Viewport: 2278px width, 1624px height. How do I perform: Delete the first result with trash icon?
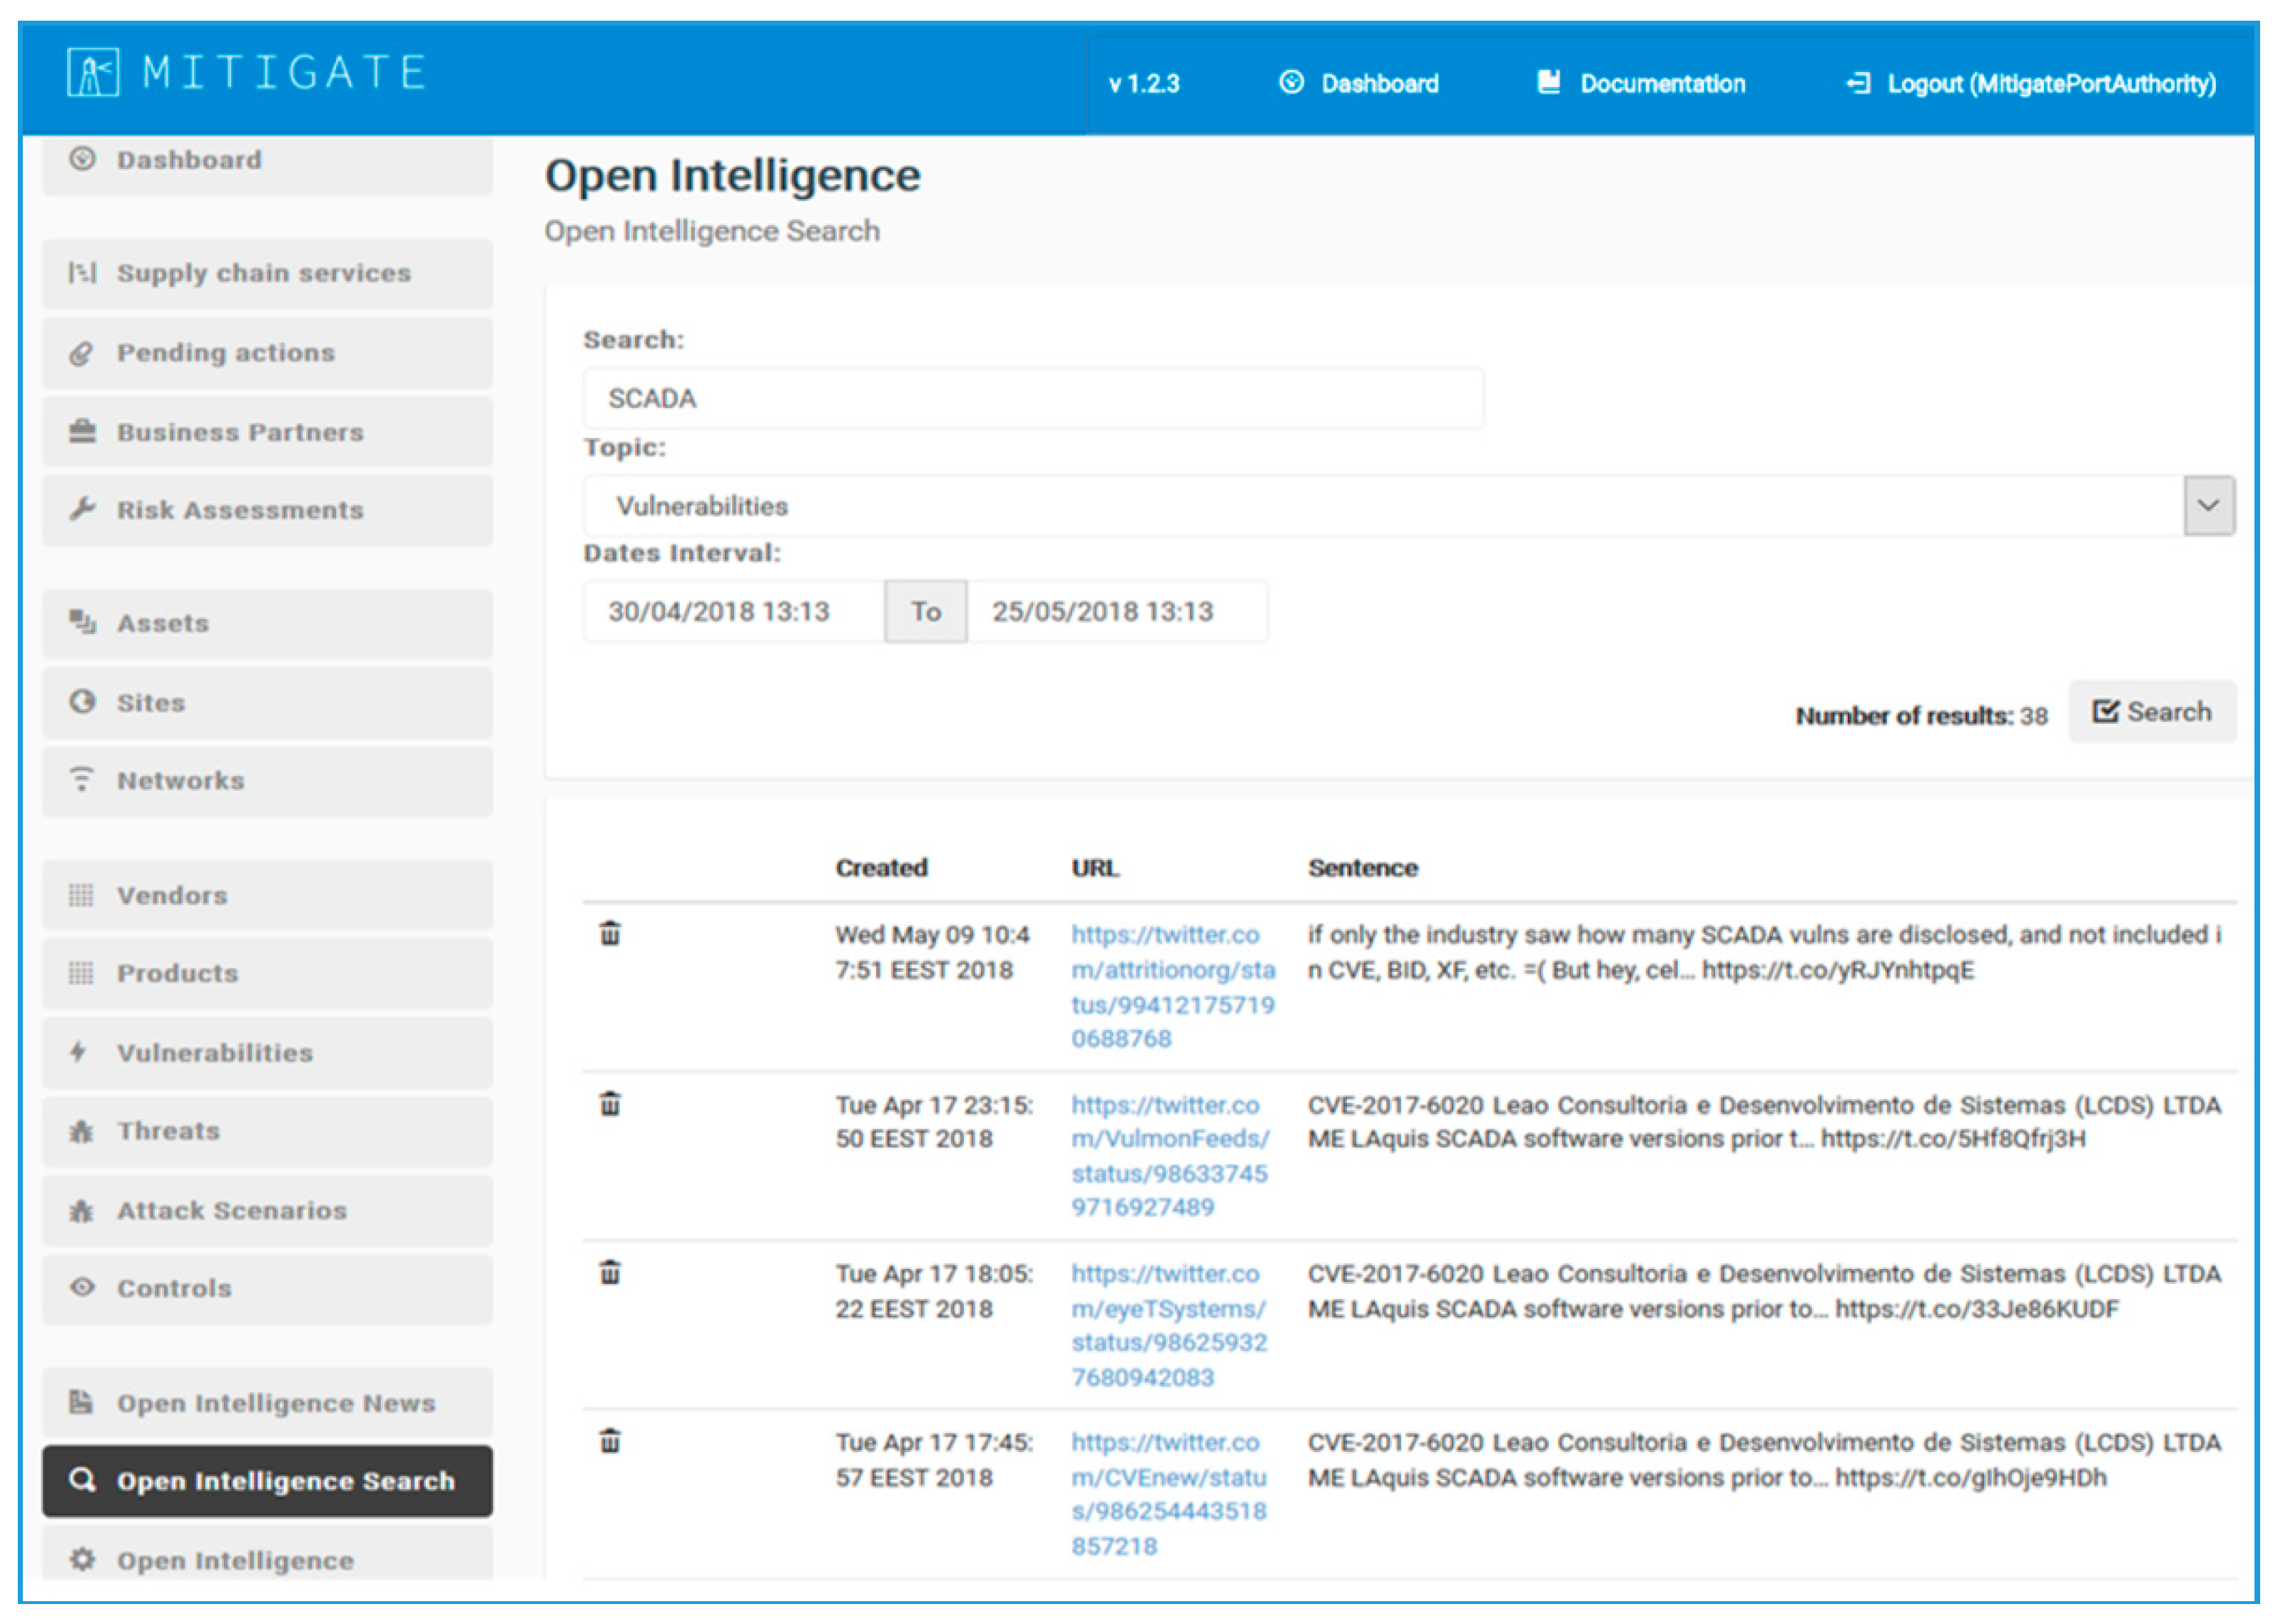pyautogui.click(x=609, y=933)
